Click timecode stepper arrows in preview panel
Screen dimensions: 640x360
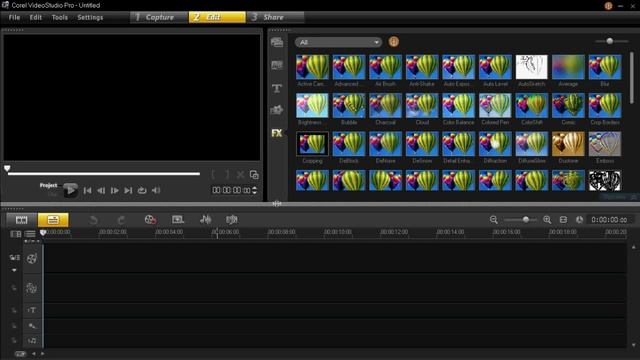tap(255, 190)
